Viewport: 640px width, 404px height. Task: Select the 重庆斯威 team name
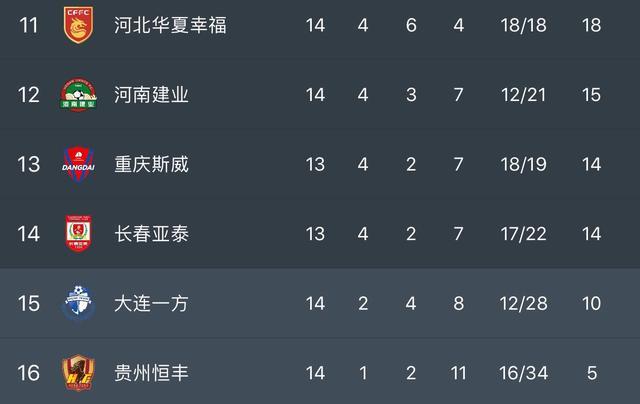pos(151,164)
